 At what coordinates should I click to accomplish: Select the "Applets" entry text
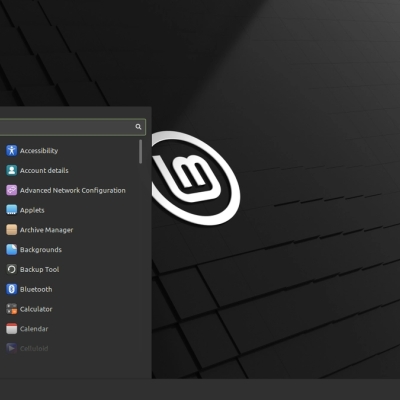(x=32, y=210)
